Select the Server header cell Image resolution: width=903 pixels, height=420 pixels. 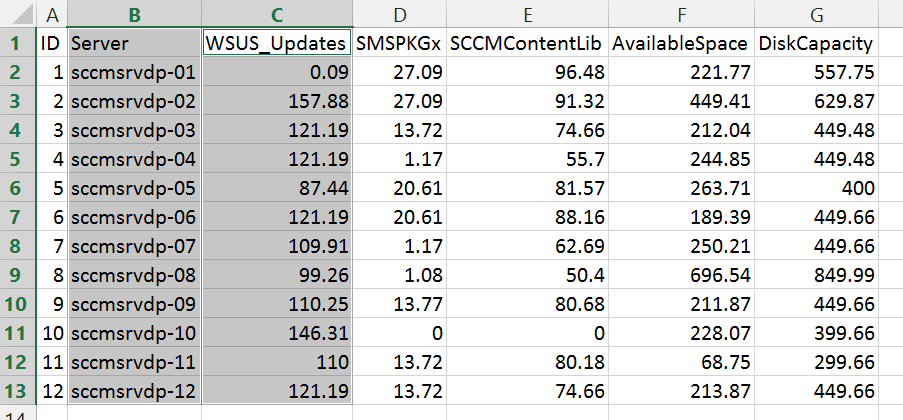(x=134, y=43)
